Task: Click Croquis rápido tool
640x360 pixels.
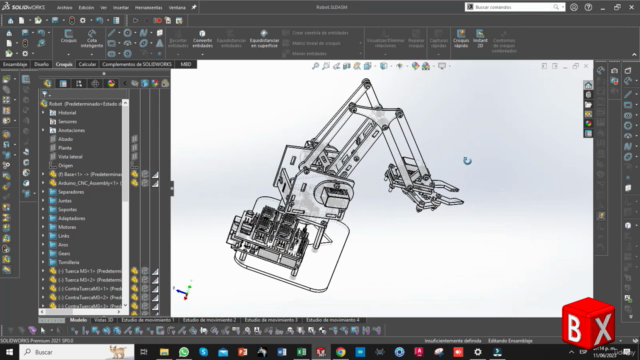Action: tap(461, 38)
